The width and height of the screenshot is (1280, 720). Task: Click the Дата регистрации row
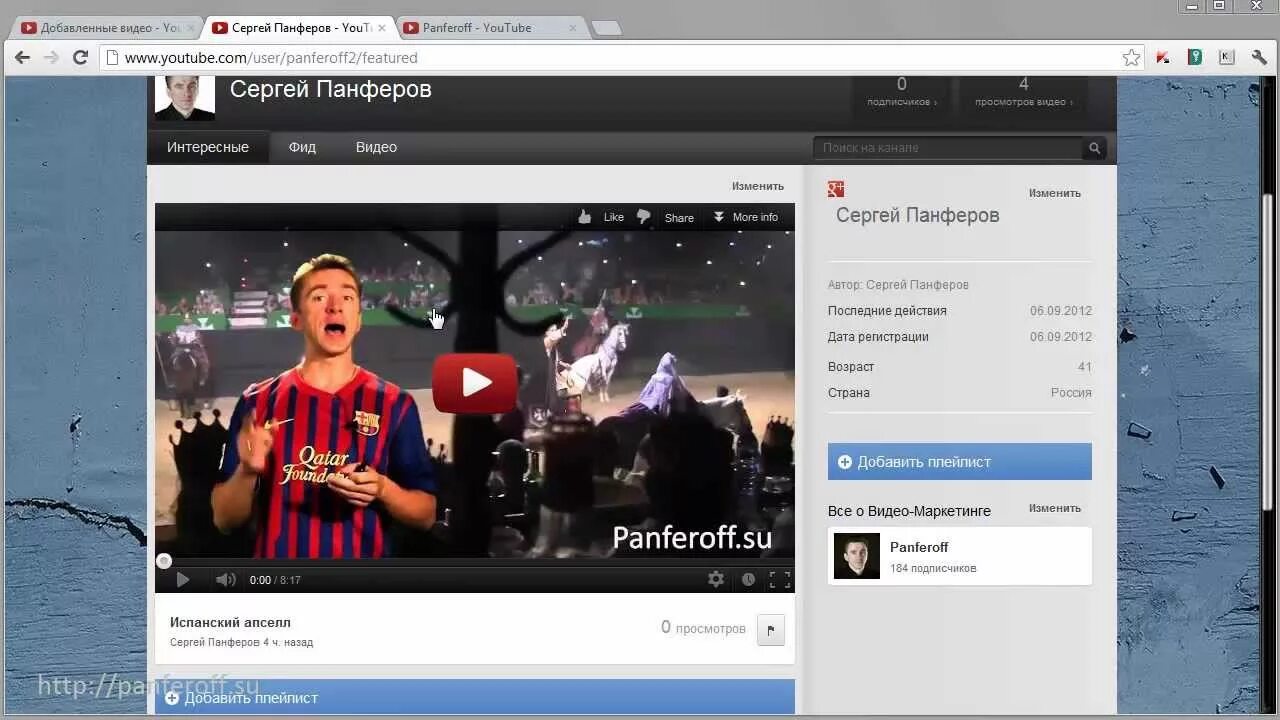[x=960, y=337]
